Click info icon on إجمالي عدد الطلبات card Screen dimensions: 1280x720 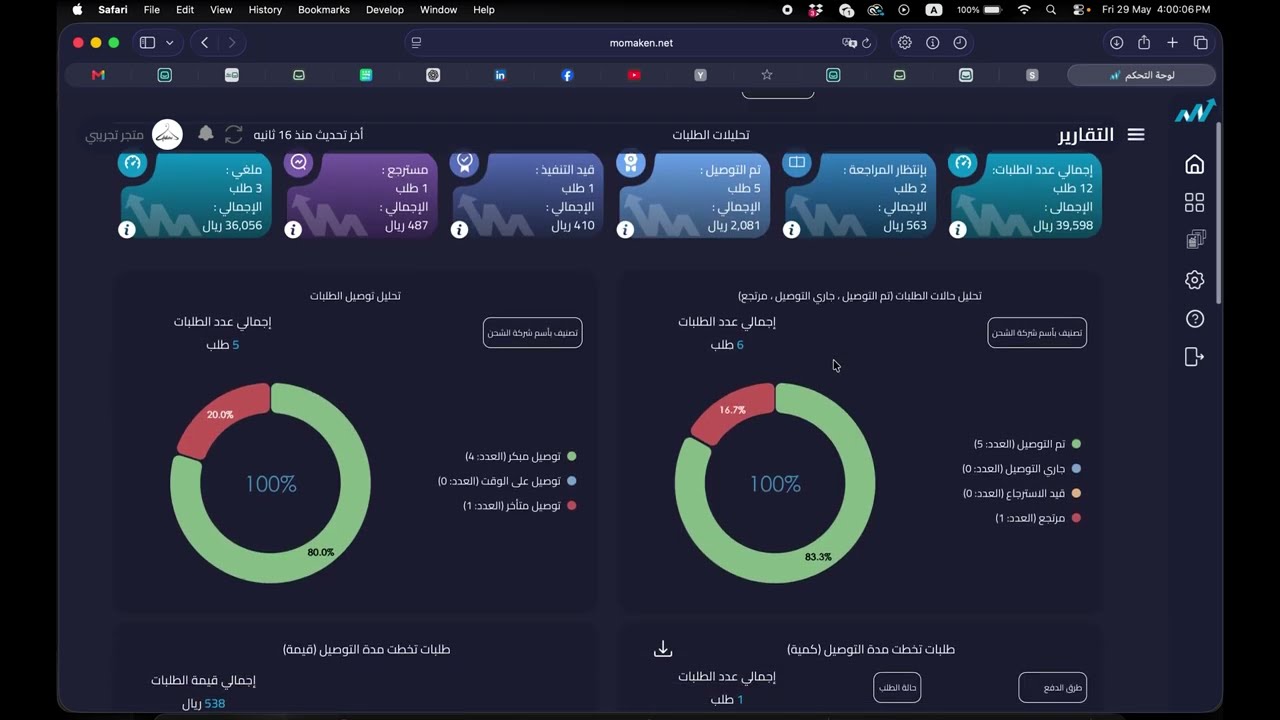(958, 229)
